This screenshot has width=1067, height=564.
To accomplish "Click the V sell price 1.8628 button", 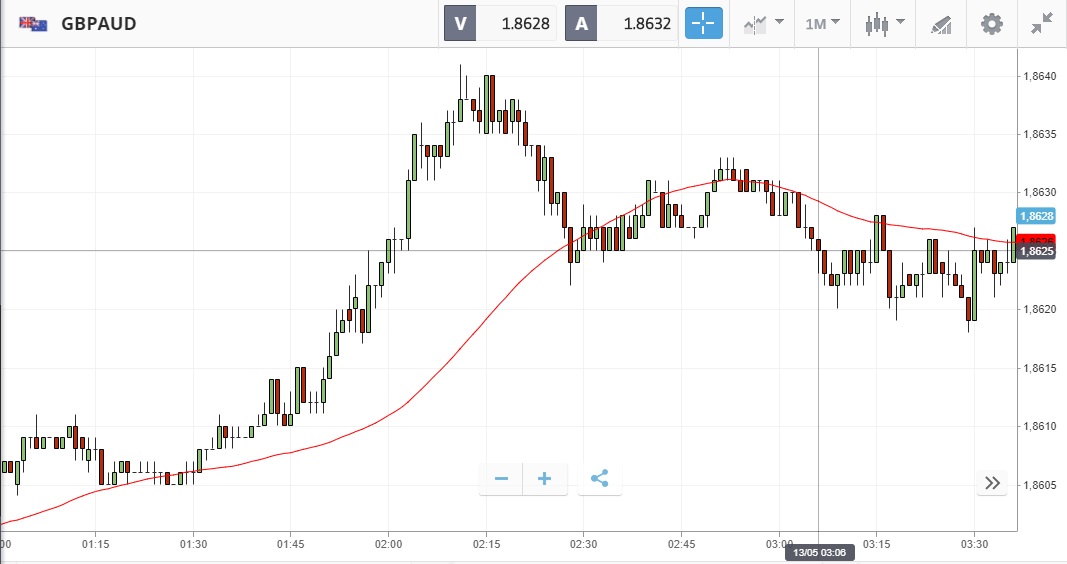I will tap(500, 24).
